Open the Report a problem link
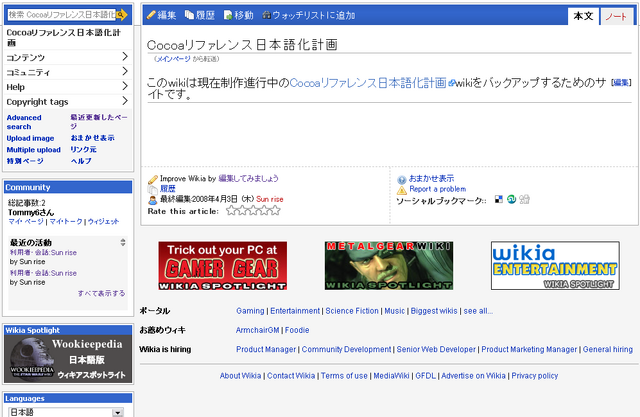The height and width of the screenshot is (417, 640). pos(438,189)
